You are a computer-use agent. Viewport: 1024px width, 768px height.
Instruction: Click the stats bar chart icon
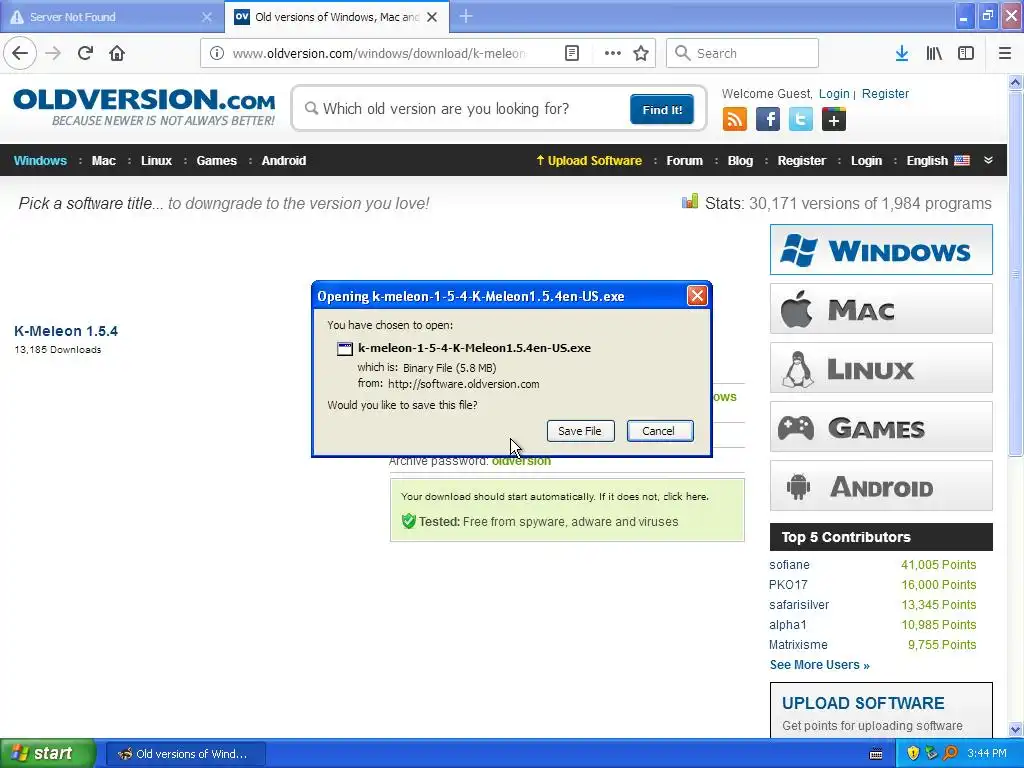[690, 202]
